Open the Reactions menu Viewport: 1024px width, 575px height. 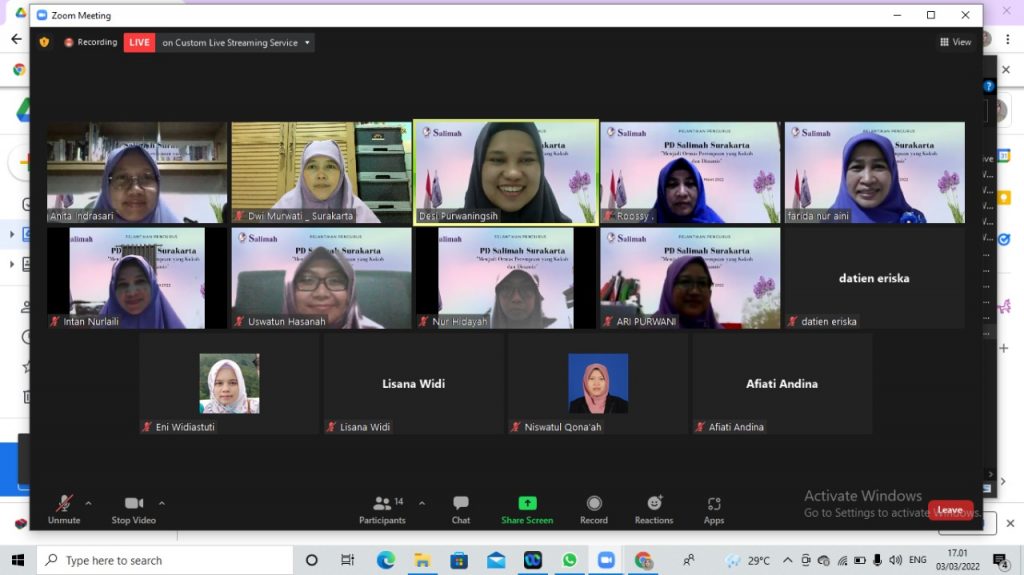[x=654, y=509]
